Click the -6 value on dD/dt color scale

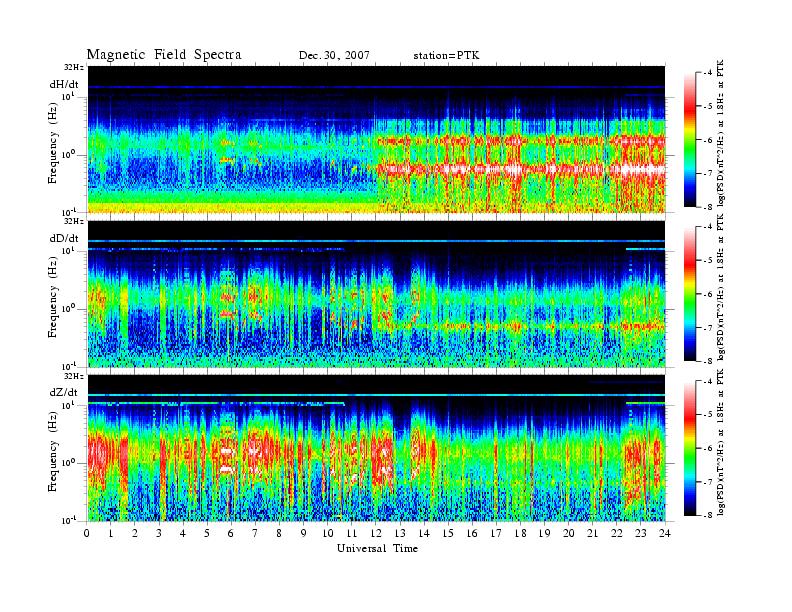pos(707,294)
